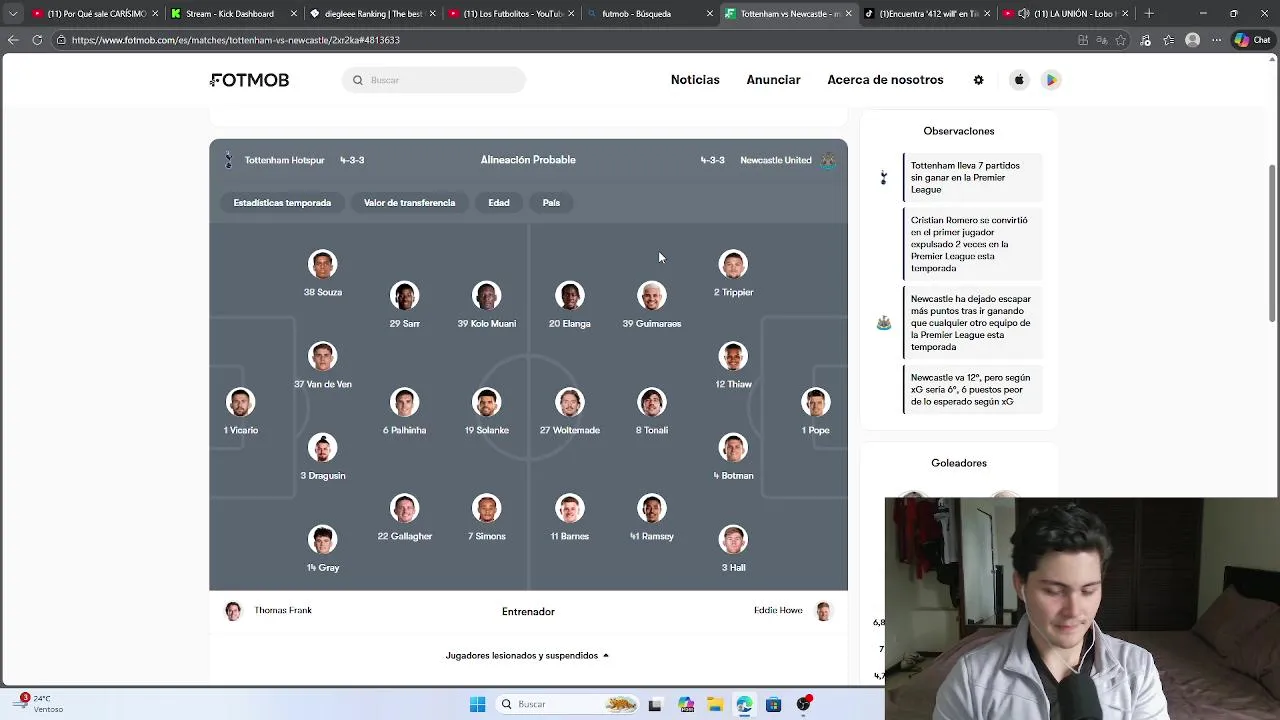Screen dimensions: 1280x720
Task: Open Microsoft Store from taskbar
Action: tap(773, 704)
